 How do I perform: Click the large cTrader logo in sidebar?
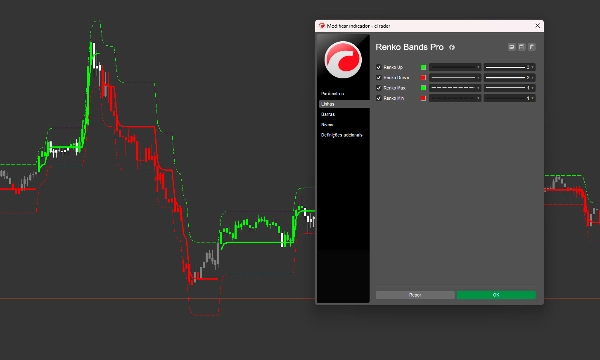[343, 59]
